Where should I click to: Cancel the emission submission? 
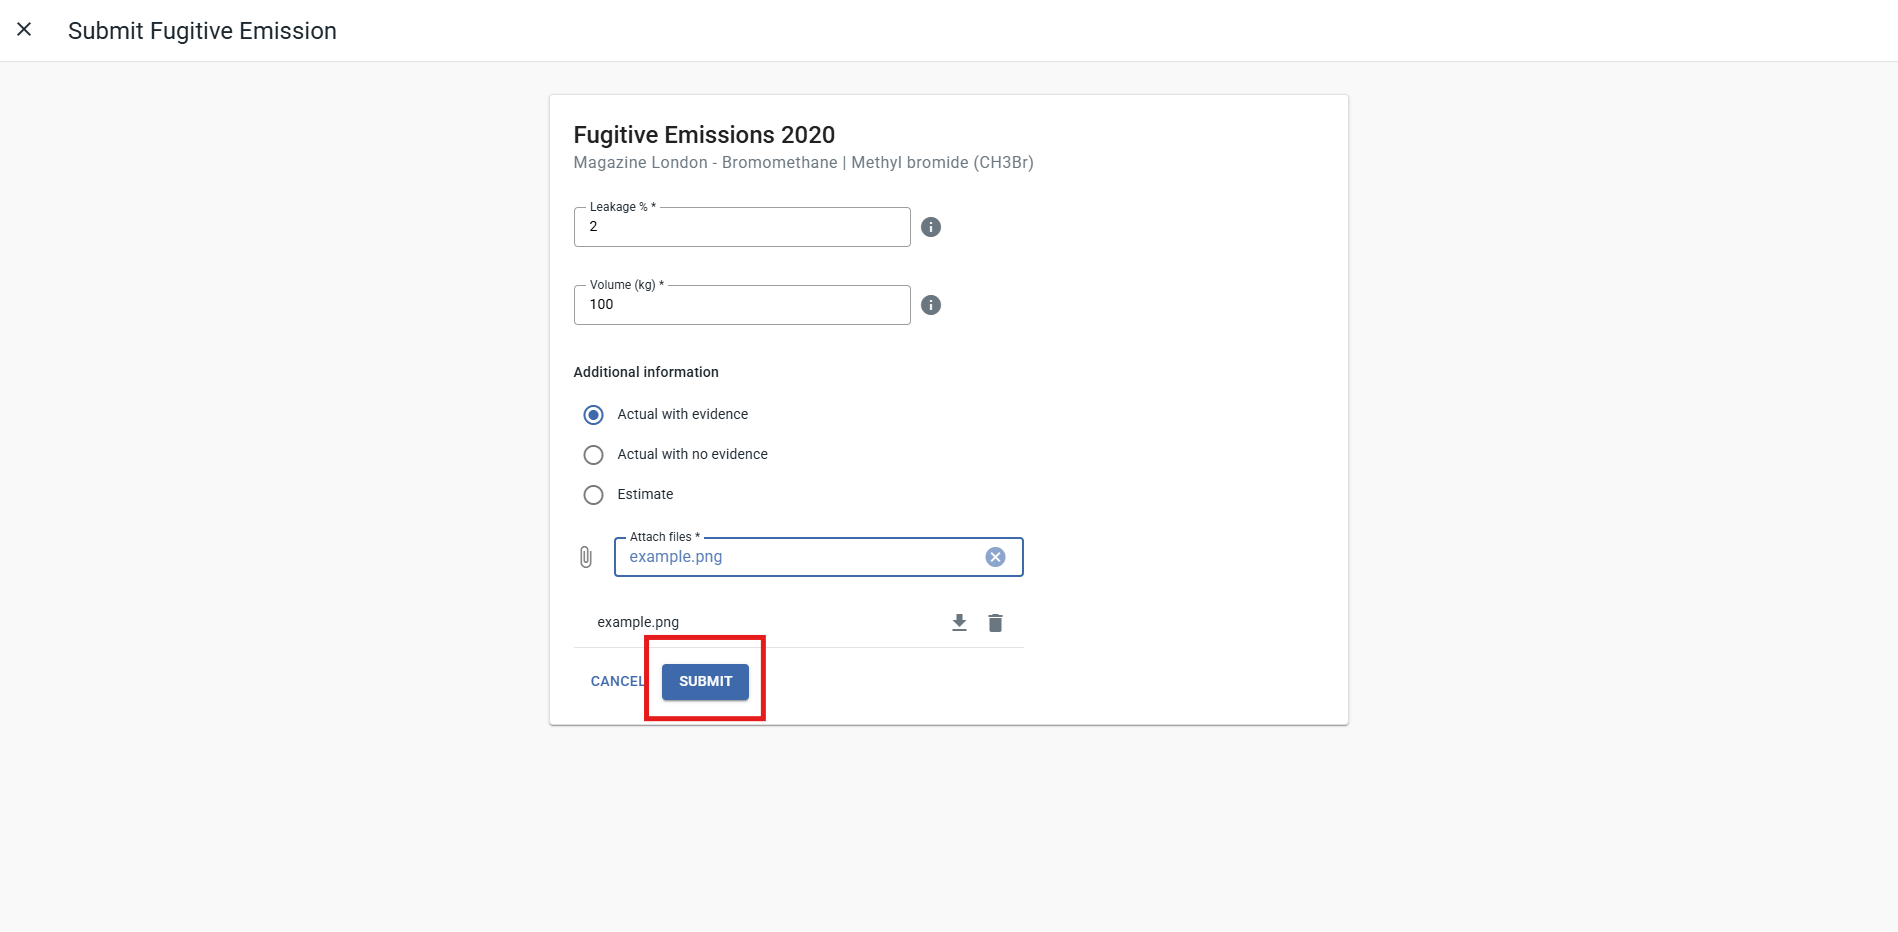(x=617, y=681)
